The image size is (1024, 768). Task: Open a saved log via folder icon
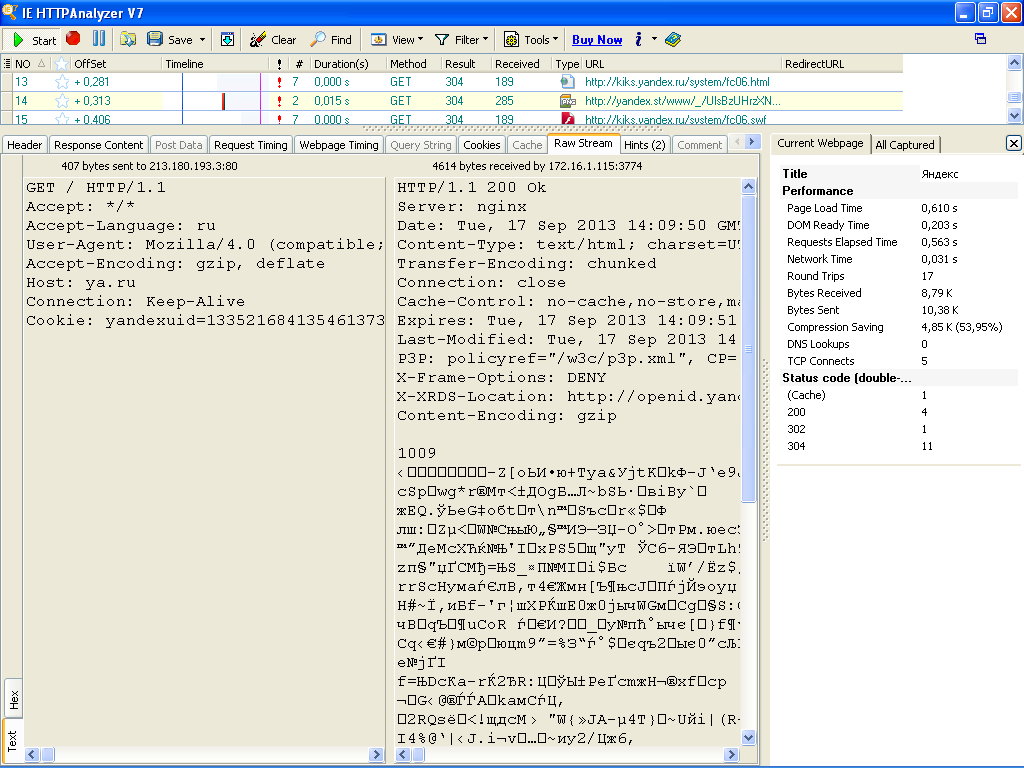[x=128, y=40]
